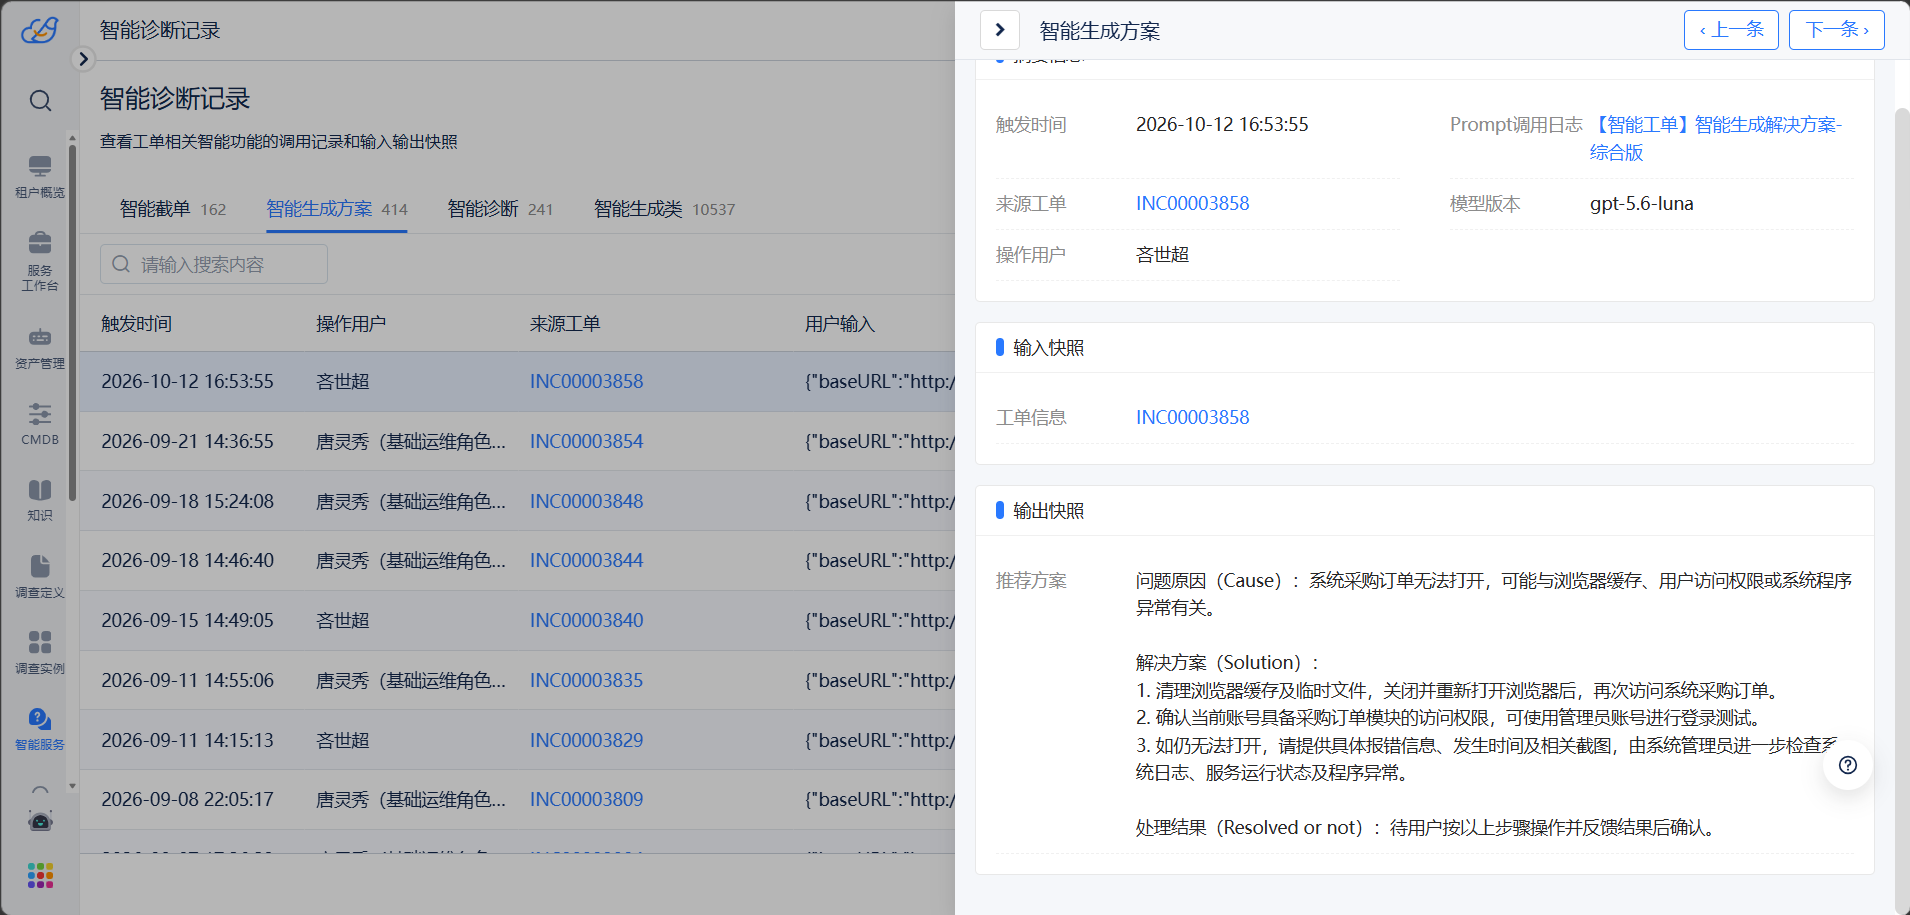Viewport: 1910px width, 915px height.
Task: Switch to the 智能生成方案 tab
Action: click(x=337, y=209)
